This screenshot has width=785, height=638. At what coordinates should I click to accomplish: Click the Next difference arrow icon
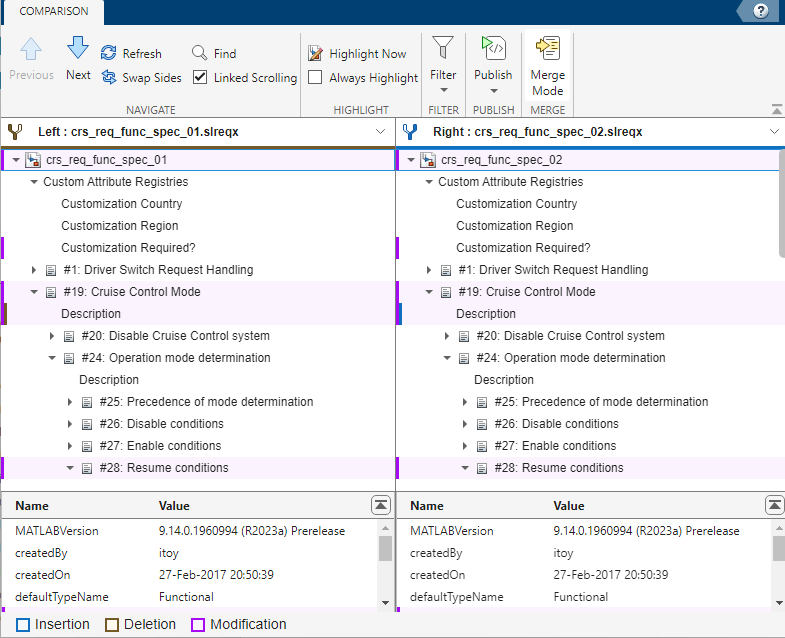(78, 49)
